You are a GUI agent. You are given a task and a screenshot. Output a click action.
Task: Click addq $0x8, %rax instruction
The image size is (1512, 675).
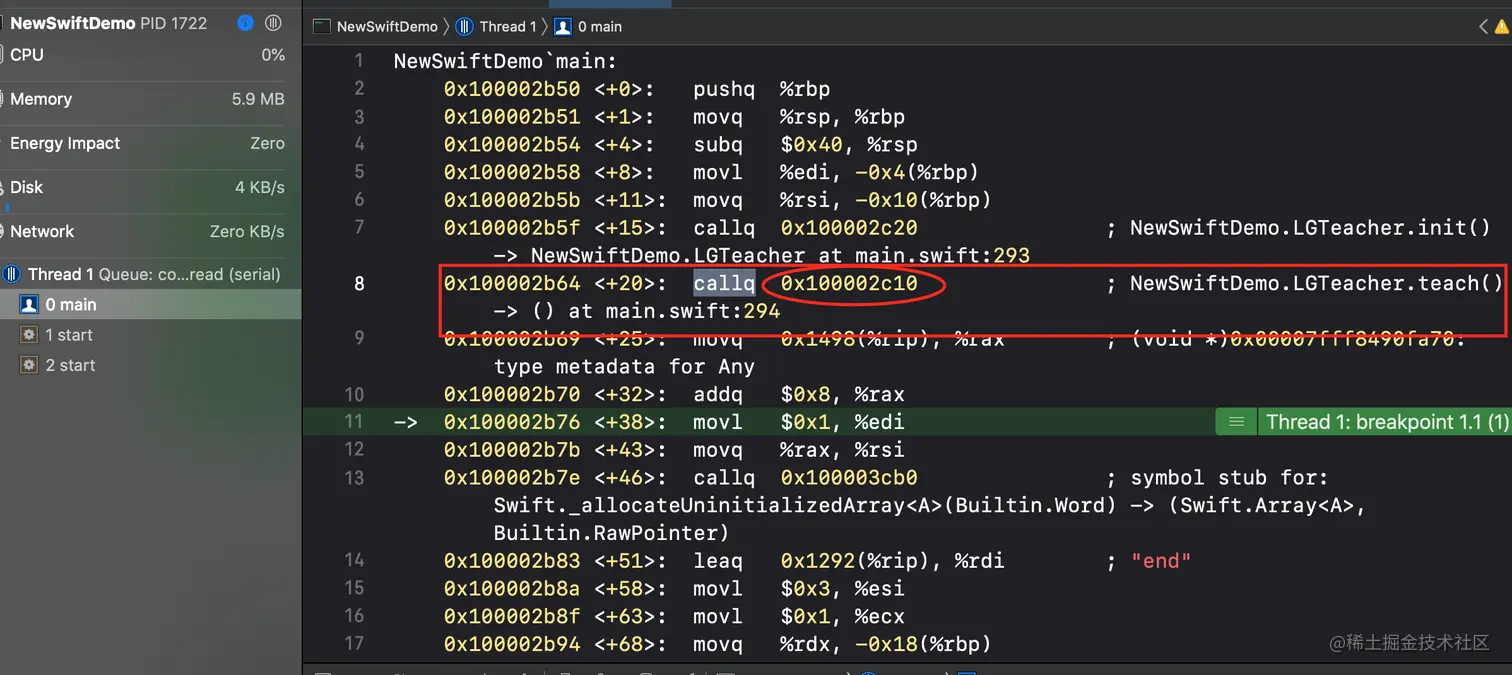point(799,394)
